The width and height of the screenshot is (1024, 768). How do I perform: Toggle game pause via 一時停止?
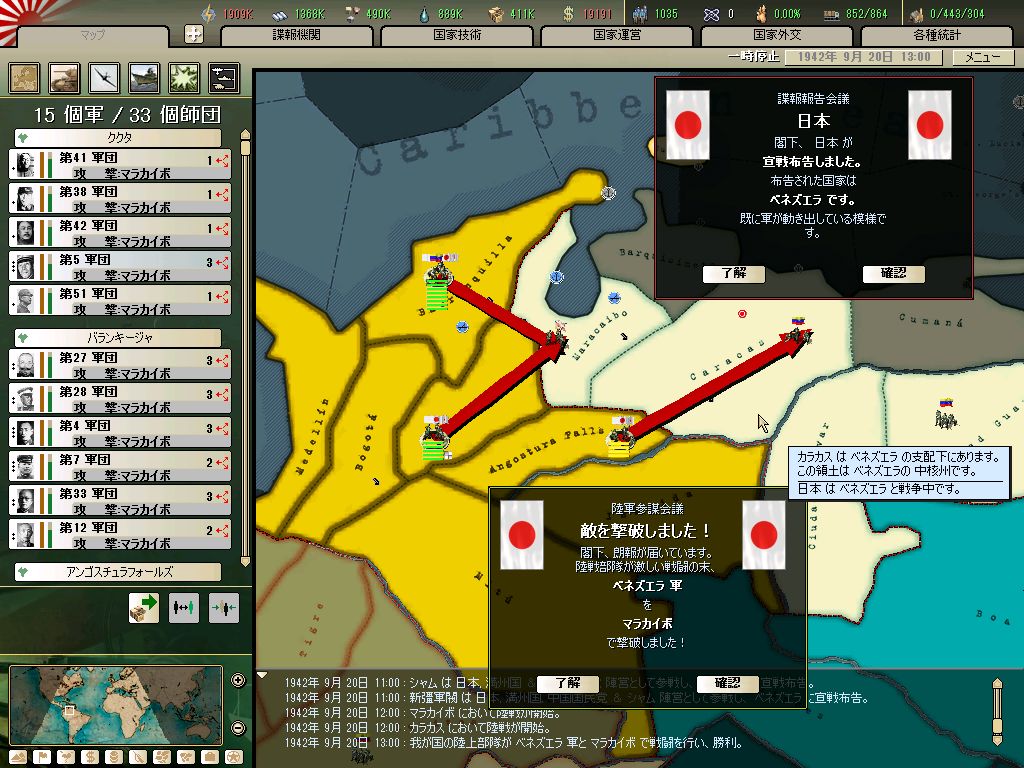[x=754, y=57]
